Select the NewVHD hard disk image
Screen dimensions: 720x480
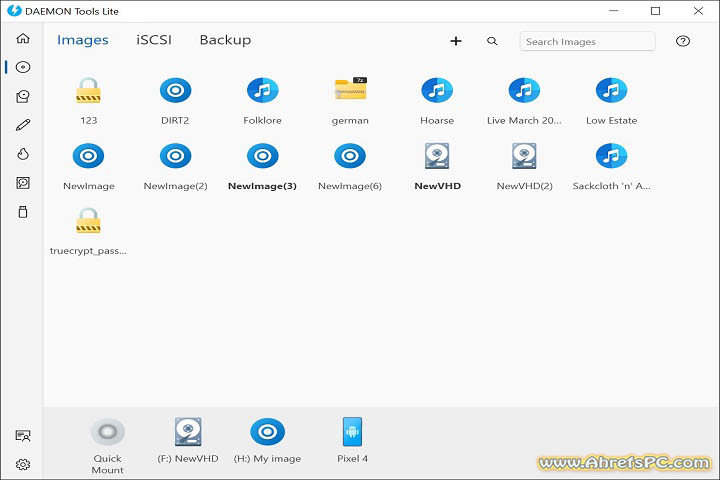[437, 156]
